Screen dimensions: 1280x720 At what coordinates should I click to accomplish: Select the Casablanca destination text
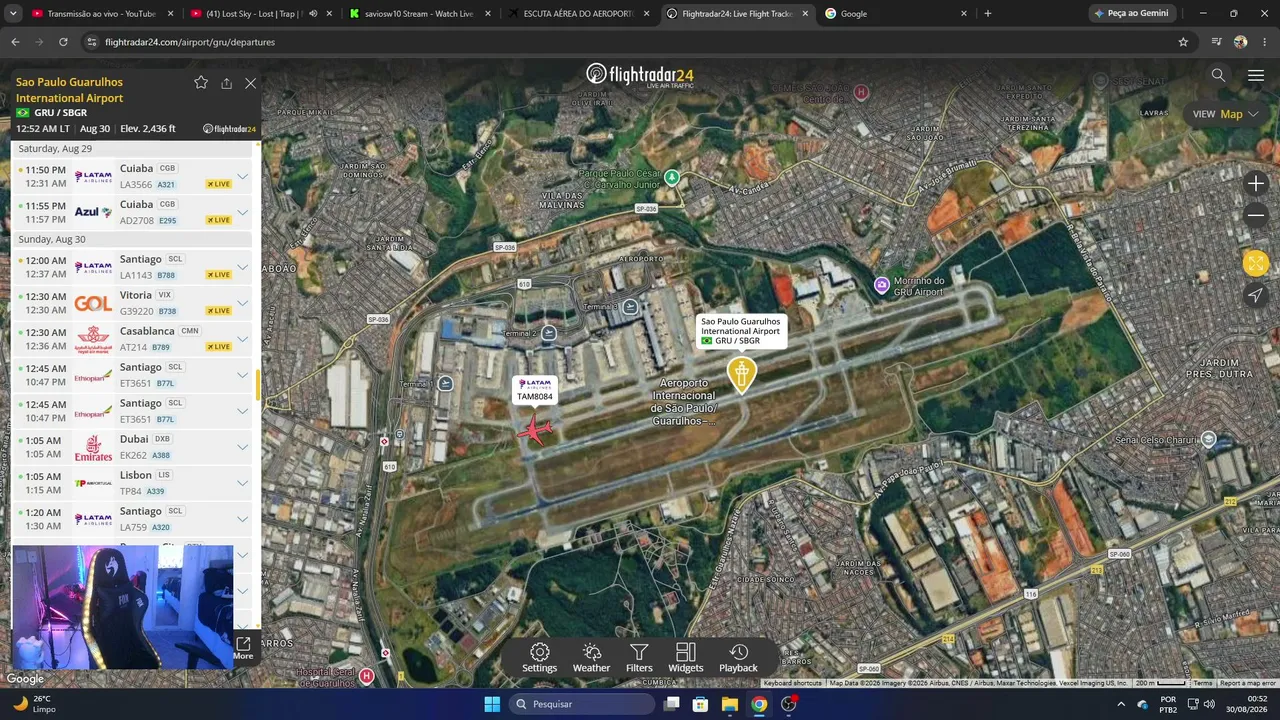tap(147, 331)
